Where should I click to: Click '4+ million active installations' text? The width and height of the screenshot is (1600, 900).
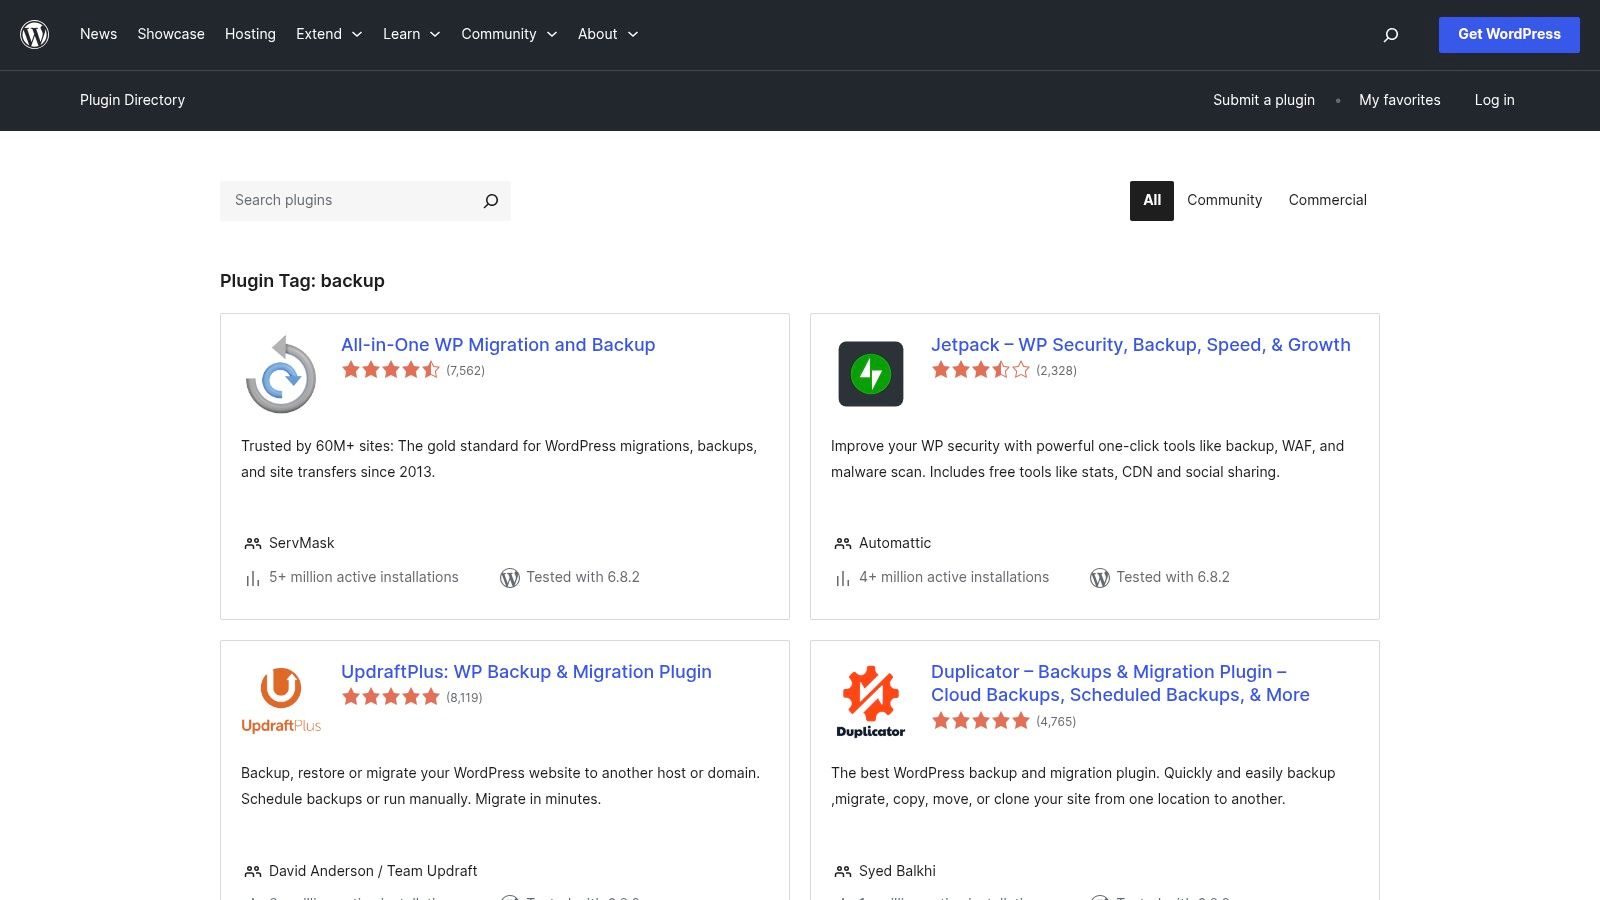click(x=954, y=577)
